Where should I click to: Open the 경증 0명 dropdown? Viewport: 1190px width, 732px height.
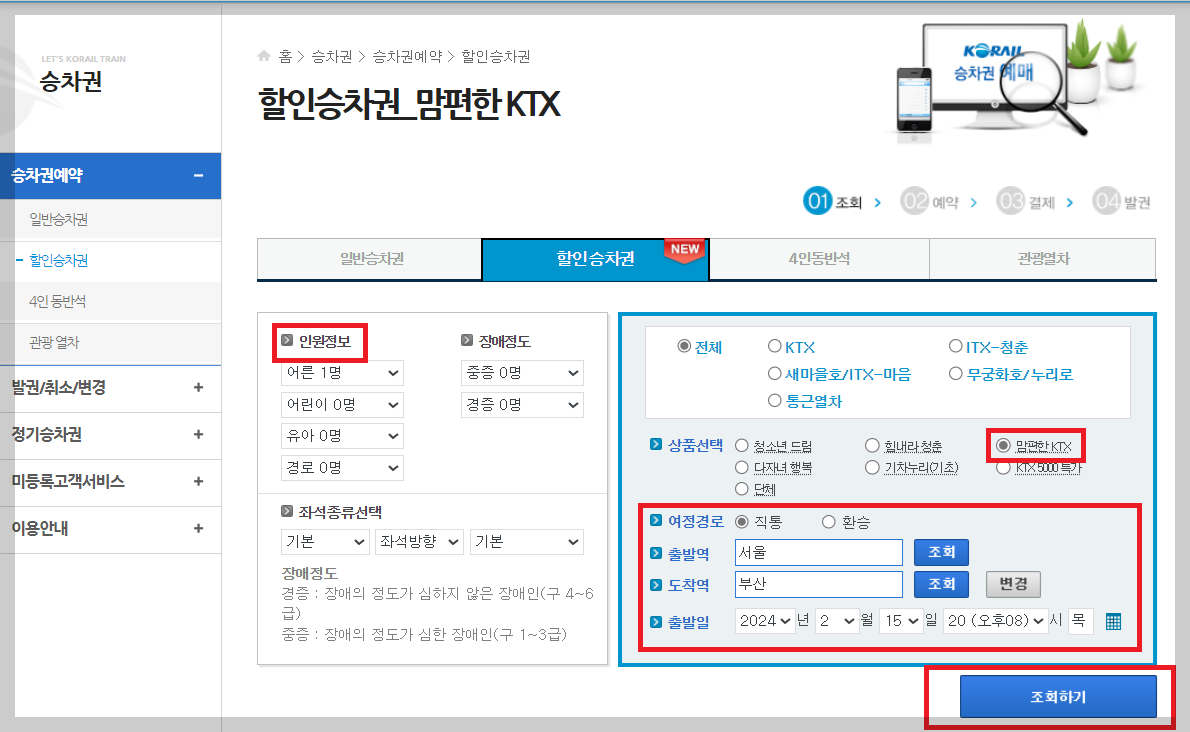coord(522,404)
